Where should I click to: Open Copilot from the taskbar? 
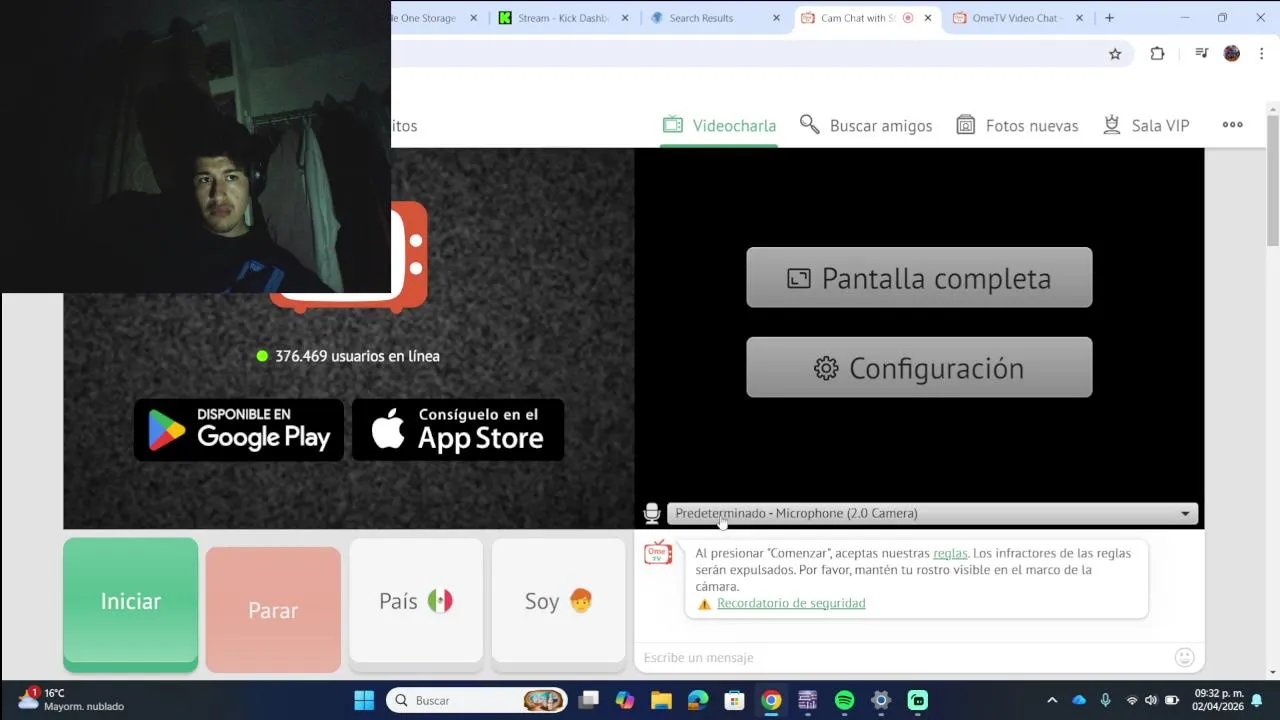[x=625, y=700]
